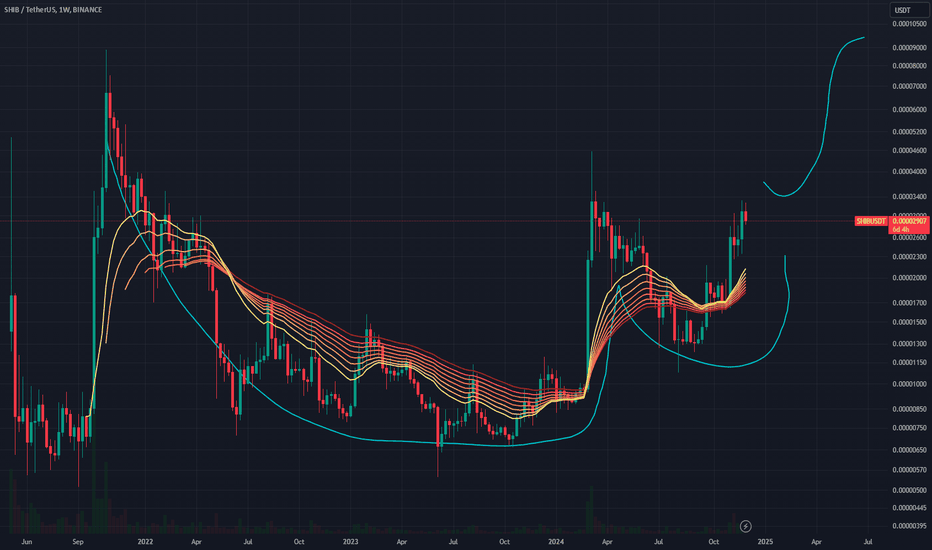
Task: Click the 0.00001700 price axis label
Action: [x=909, y=303]
